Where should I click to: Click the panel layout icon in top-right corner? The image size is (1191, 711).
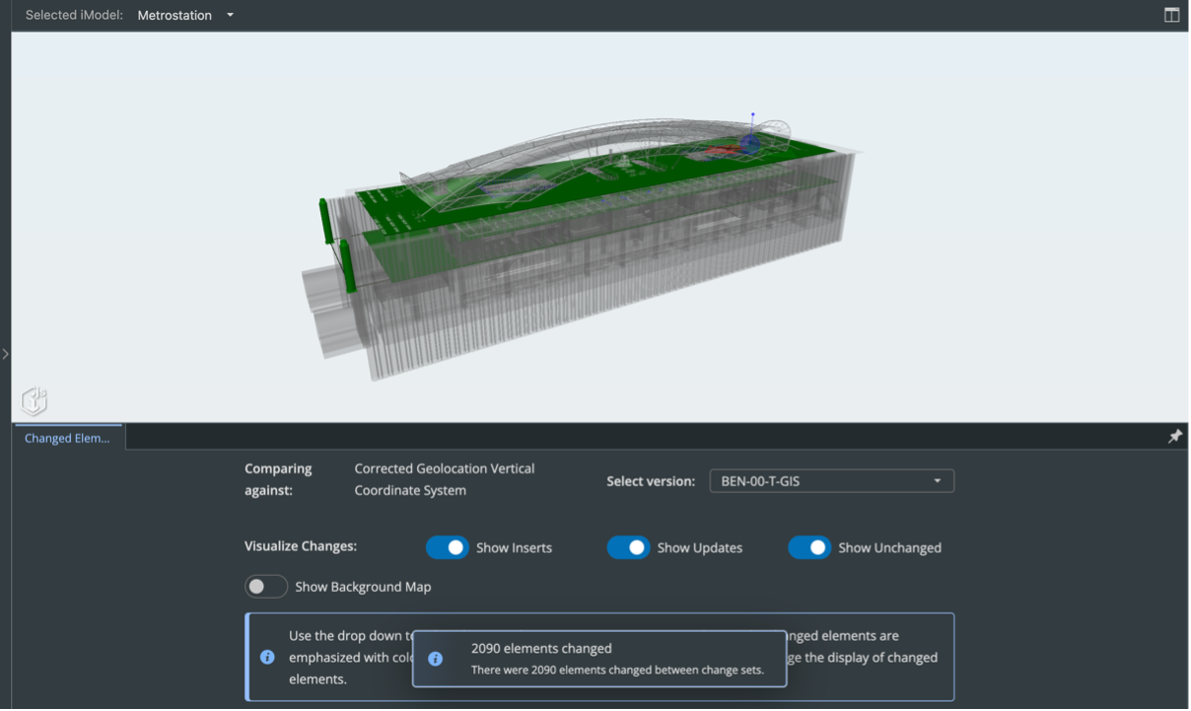click(x=1172, y=15)
